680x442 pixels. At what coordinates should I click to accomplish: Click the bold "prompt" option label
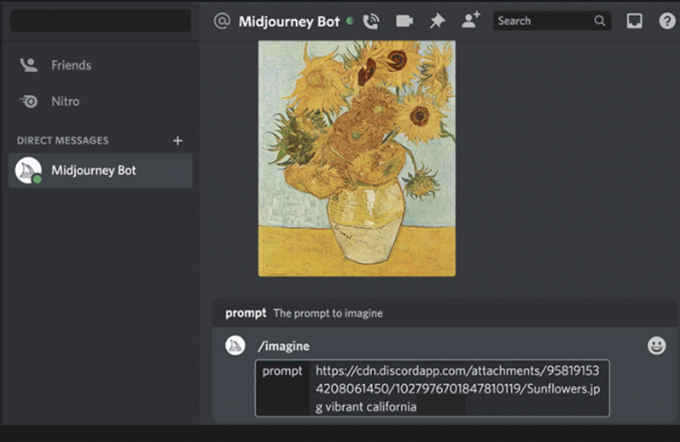click(x=245, y=313)
